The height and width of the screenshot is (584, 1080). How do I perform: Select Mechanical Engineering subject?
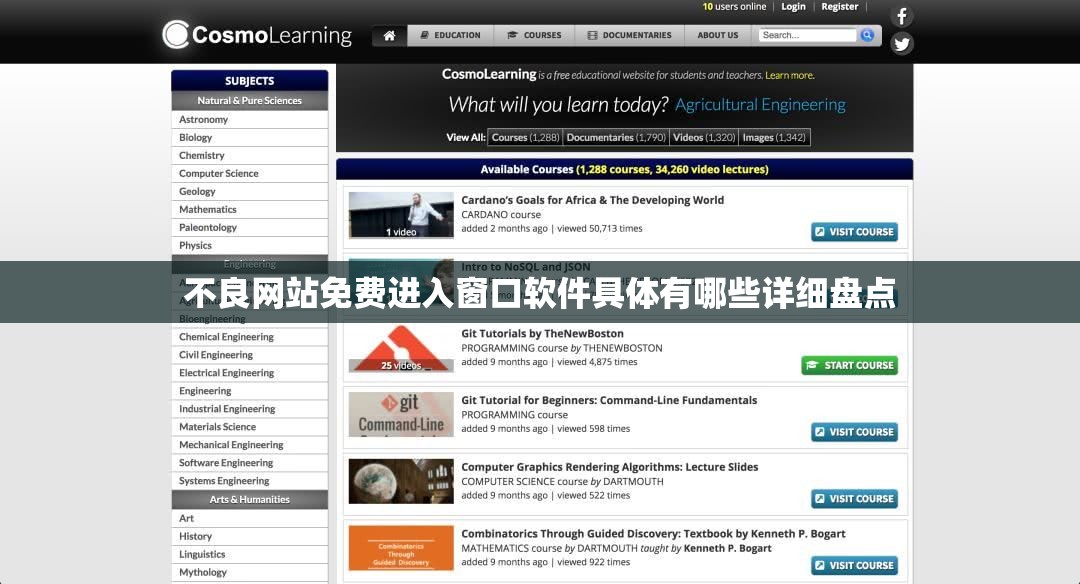tap(249, 445)
